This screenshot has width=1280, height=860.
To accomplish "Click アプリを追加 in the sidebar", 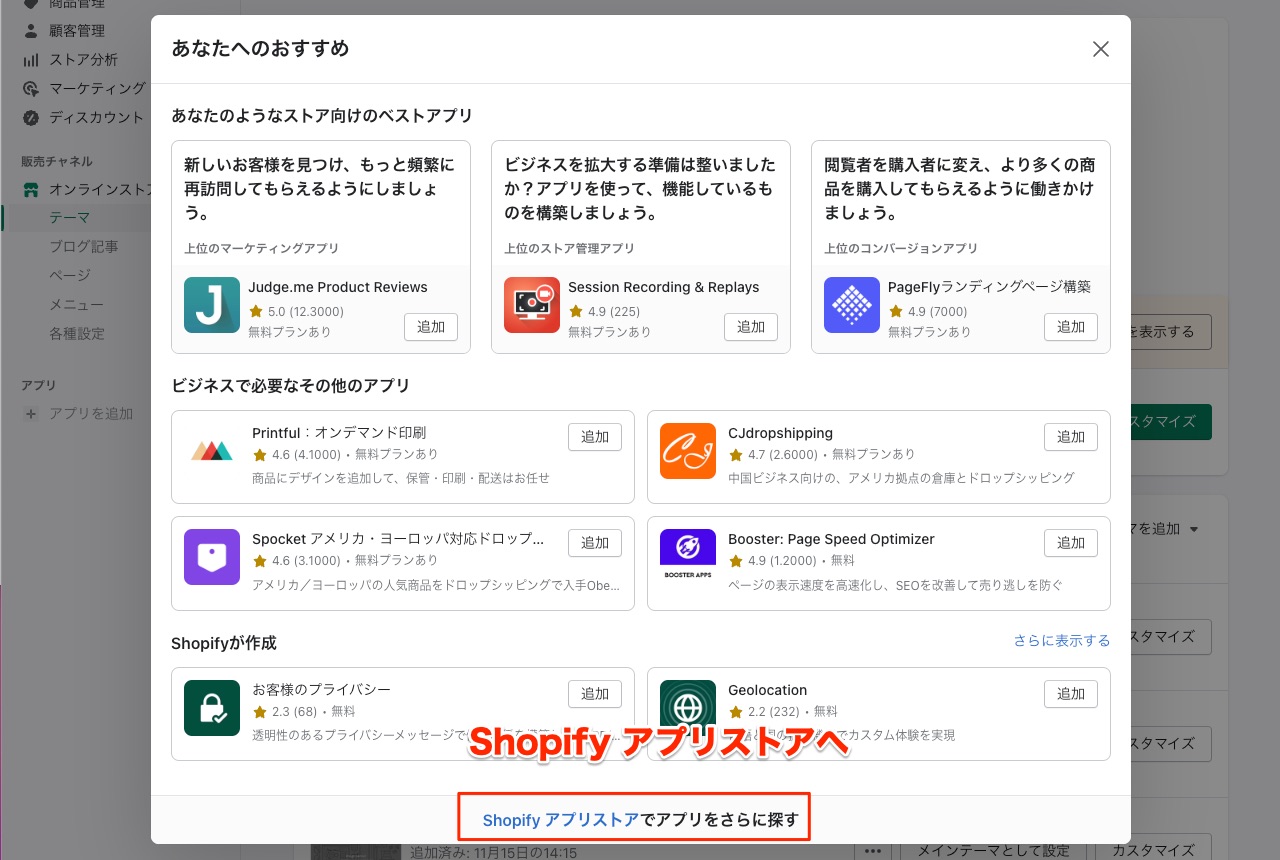I will pos(91,414).
